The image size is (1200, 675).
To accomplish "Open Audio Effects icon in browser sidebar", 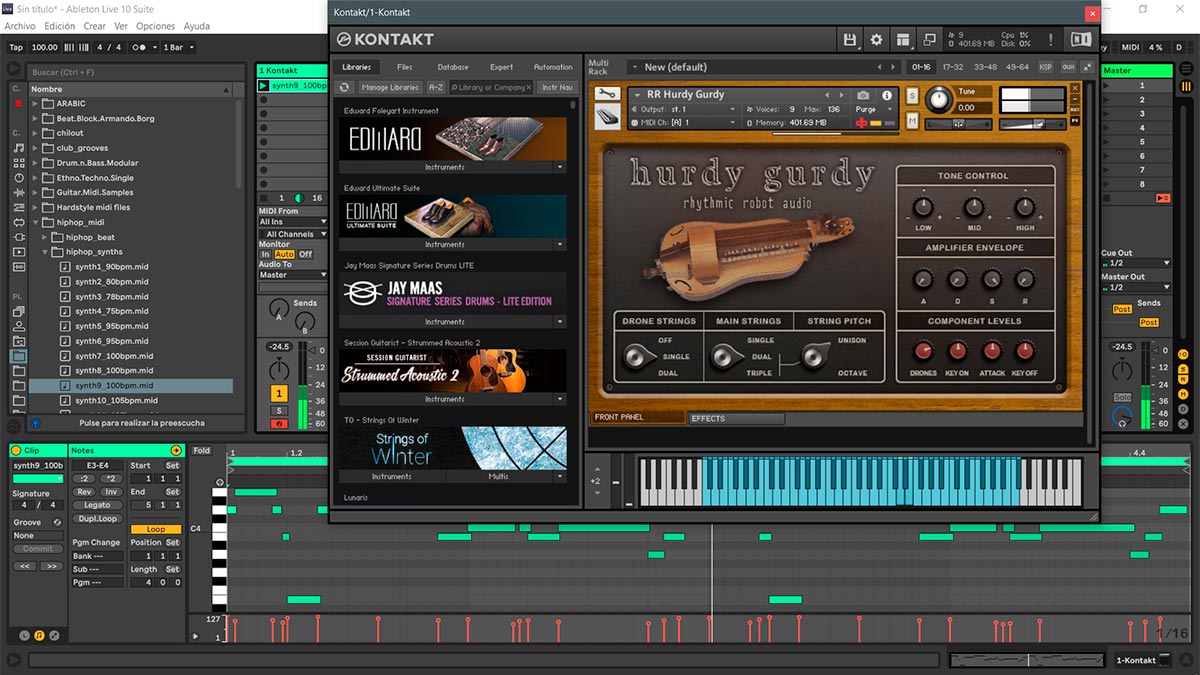I will 18,192.
